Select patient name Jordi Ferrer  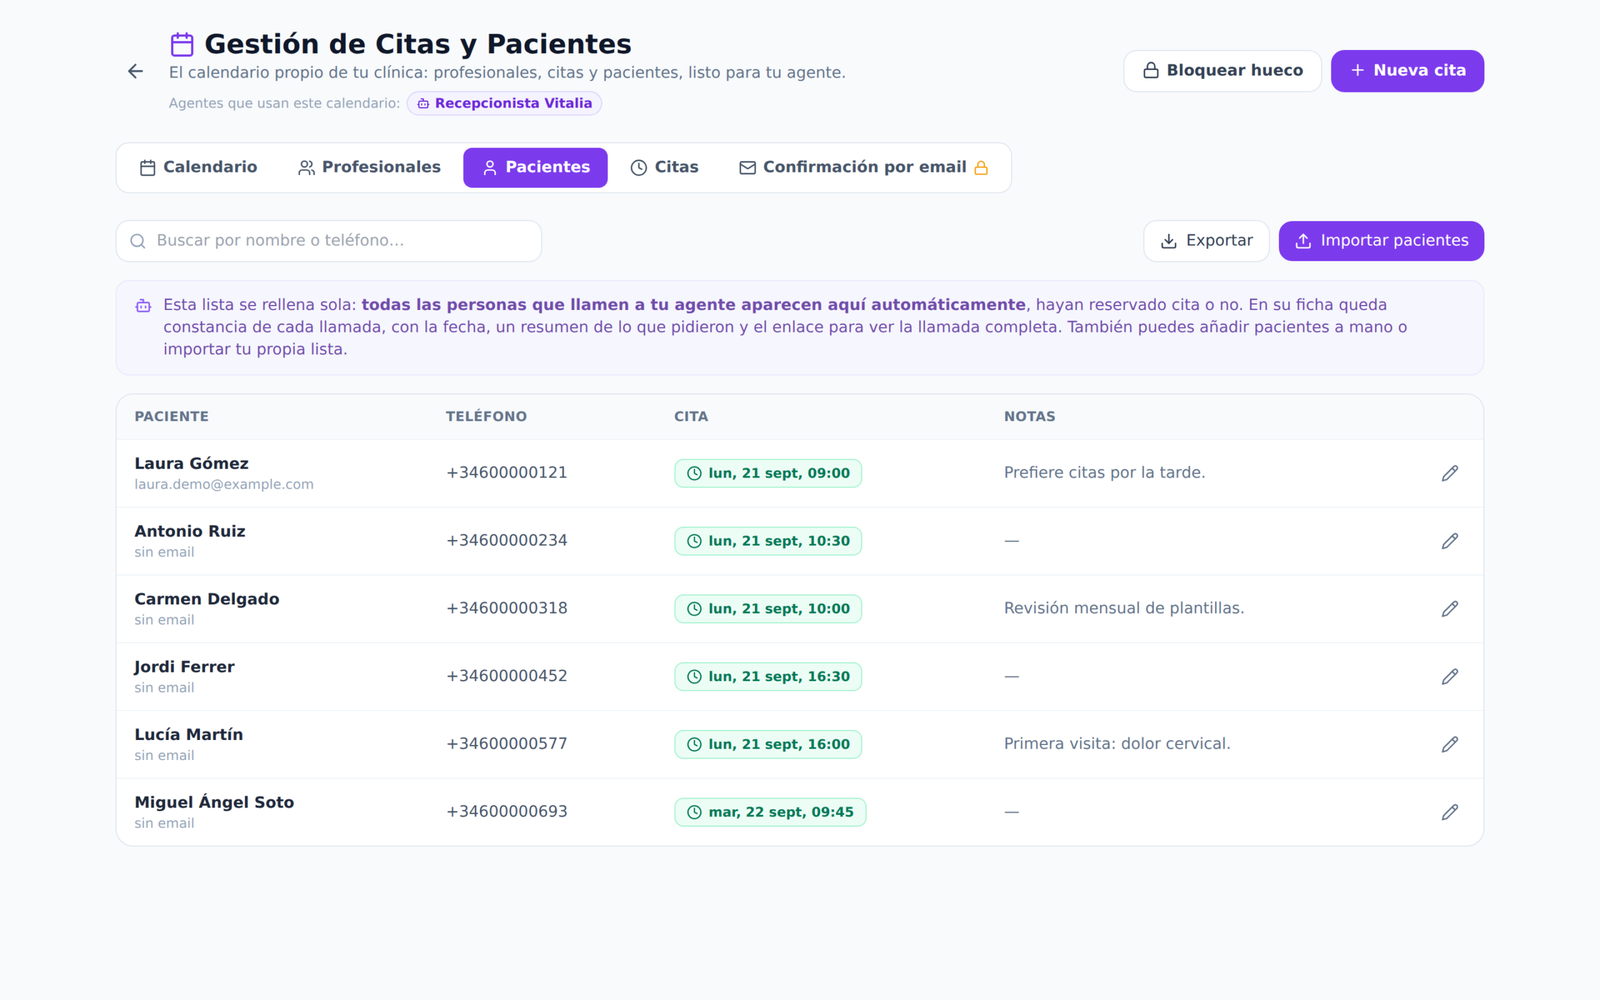(x=184, y=667)
